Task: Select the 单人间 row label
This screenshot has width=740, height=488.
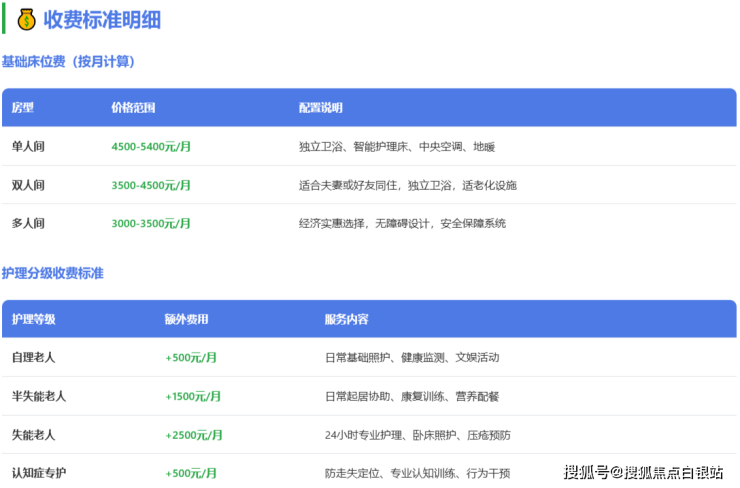Action: click(x=28, y=147)
